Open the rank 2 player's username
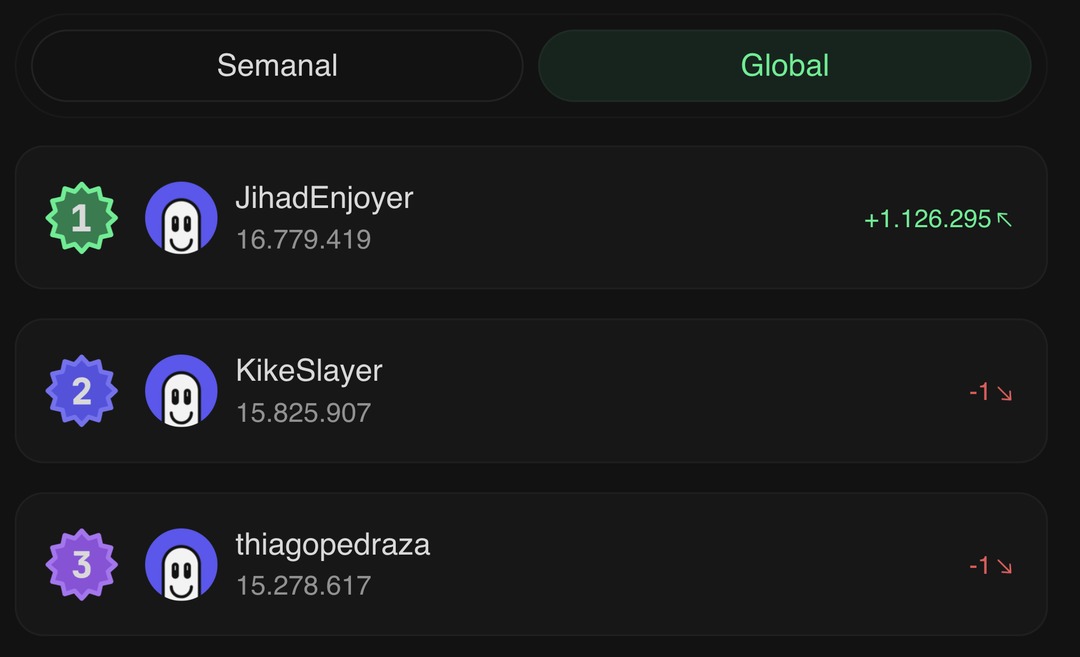The height and width of the screenshot is (657, 1080). pos(309,371)
